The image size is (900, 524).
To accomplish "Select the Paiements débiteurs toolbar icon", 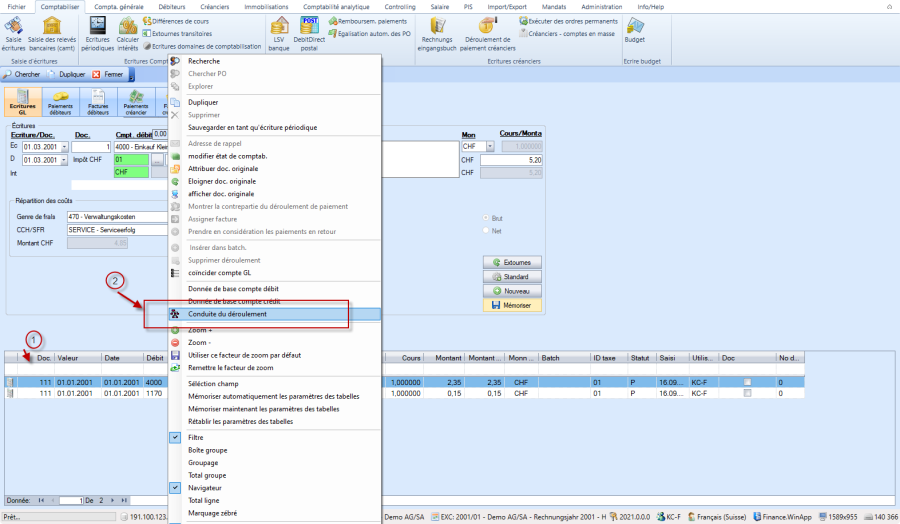I will (60, 102).
